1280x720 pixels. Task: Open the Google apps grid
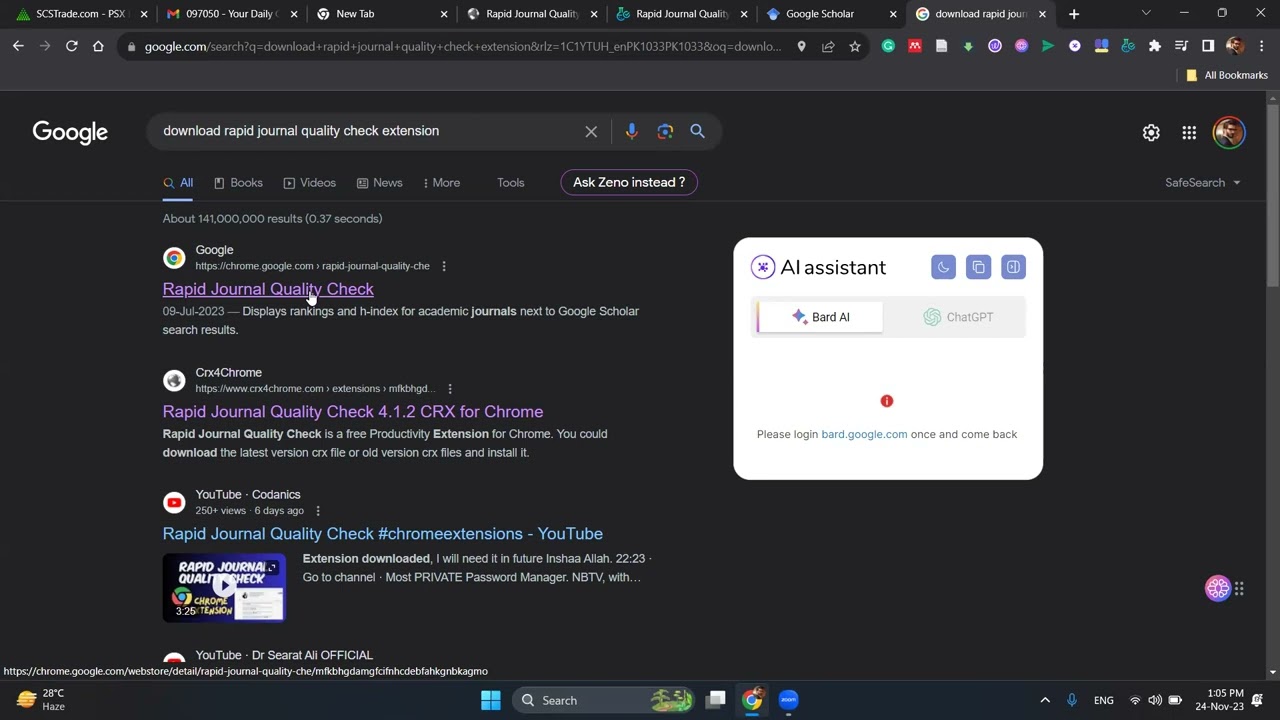[x=1189, y=132]
